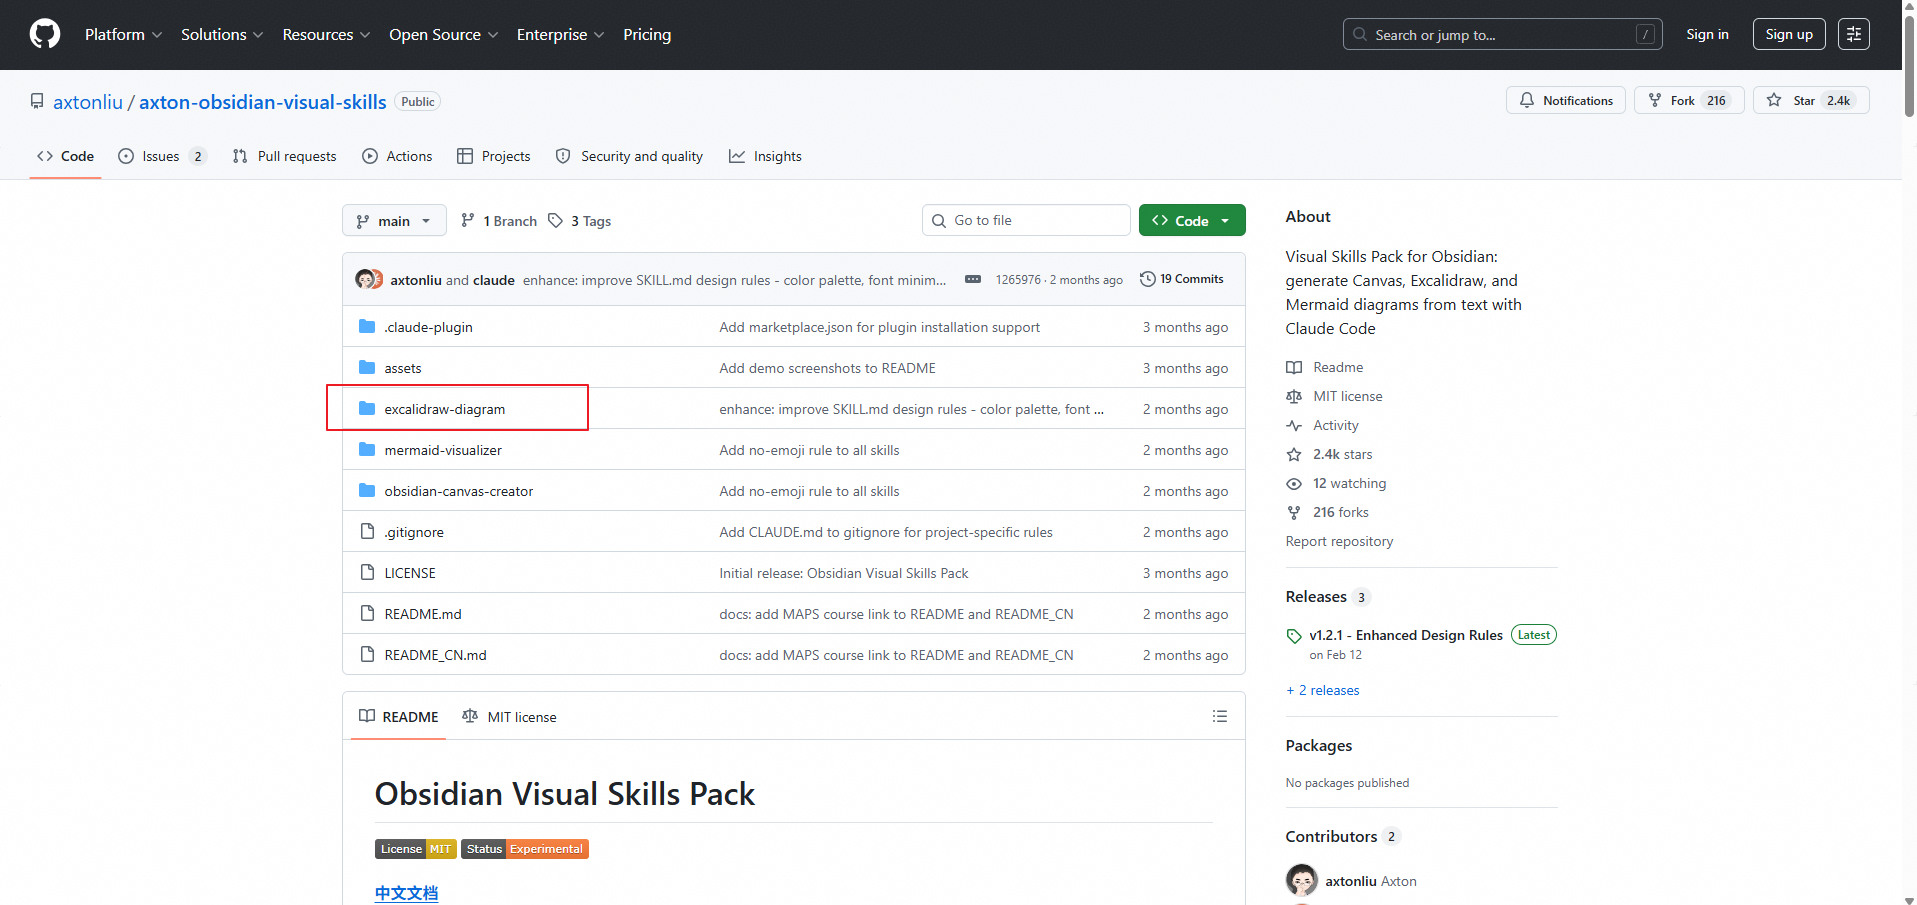Open the 中文文档 link in README
Image resolution: width=1917 pixels, height=905 pixels.
click(406, 893)
